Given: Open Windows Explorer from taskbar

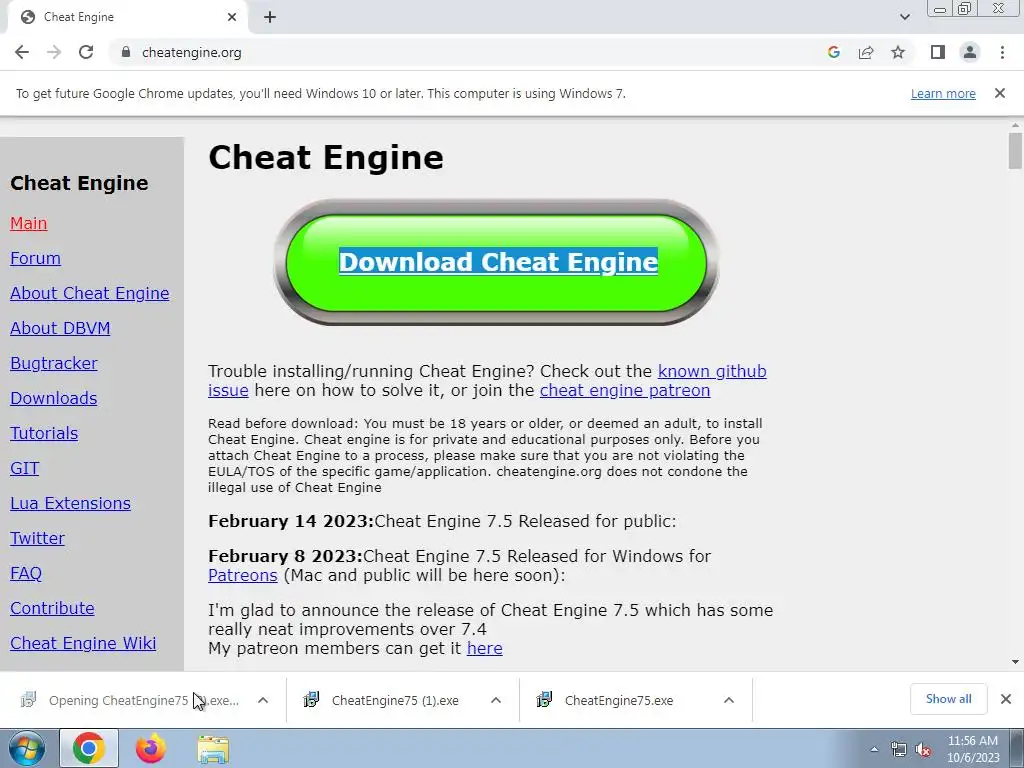Looking at the screenshot, I should point(214,749).
